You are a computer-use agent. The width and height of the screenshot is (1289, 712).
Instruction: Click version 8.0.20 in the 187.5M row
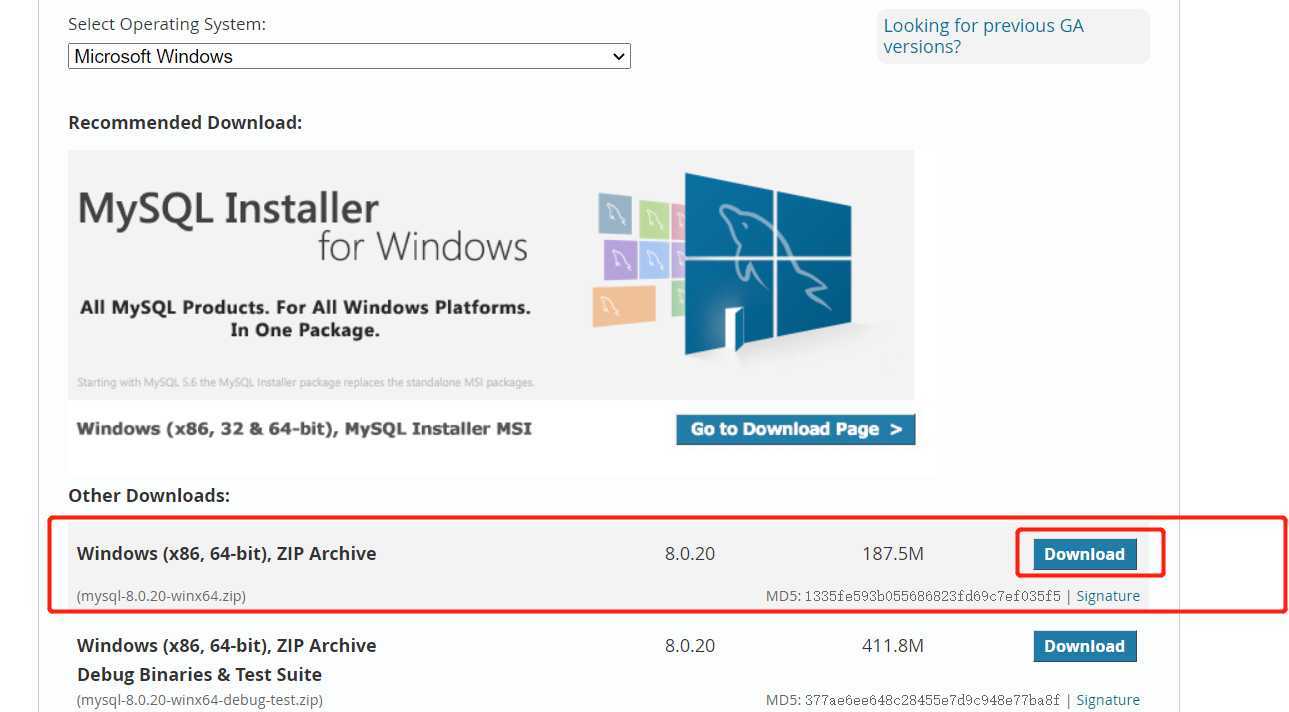690,554
